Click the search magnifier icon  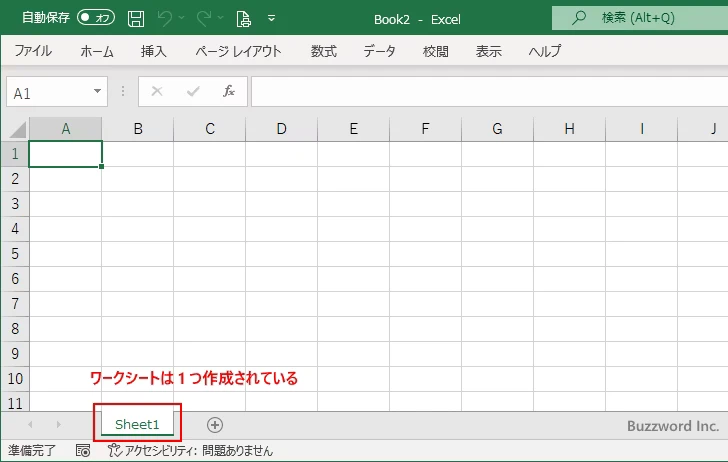pyautogui.click(x=579, y=18)
